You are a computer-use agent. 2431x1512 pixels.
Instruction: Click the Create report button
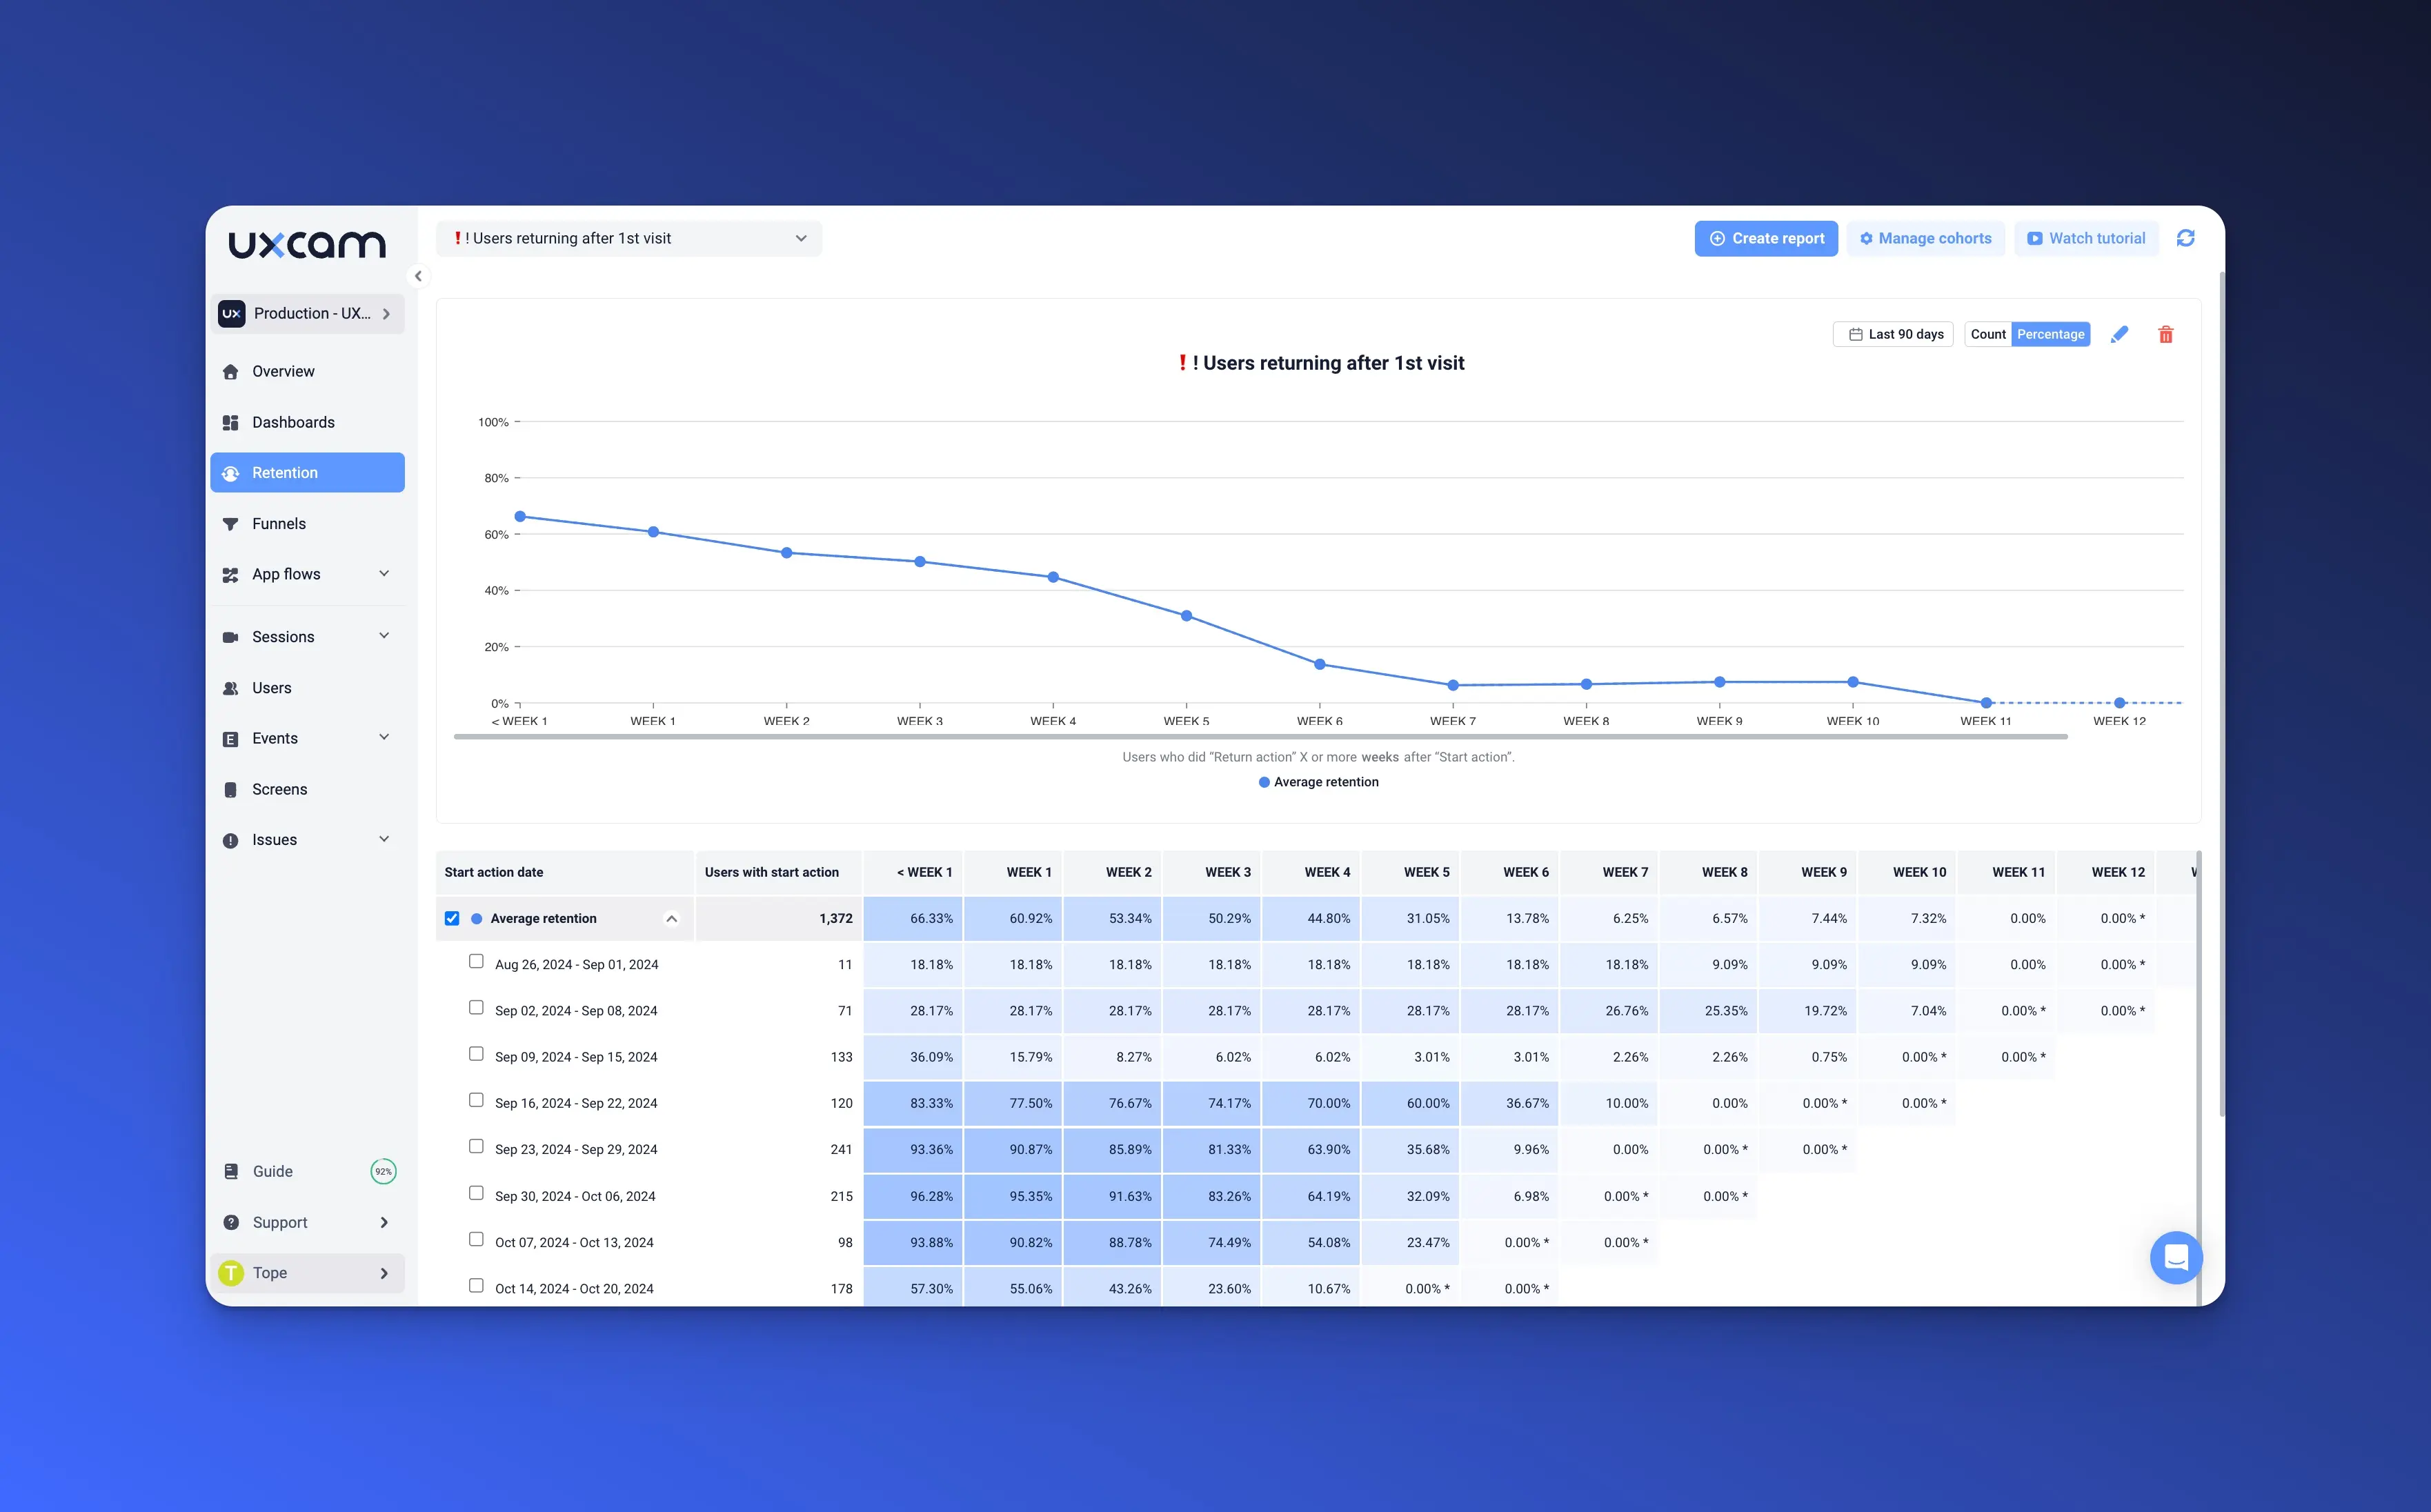point(1765,238)
